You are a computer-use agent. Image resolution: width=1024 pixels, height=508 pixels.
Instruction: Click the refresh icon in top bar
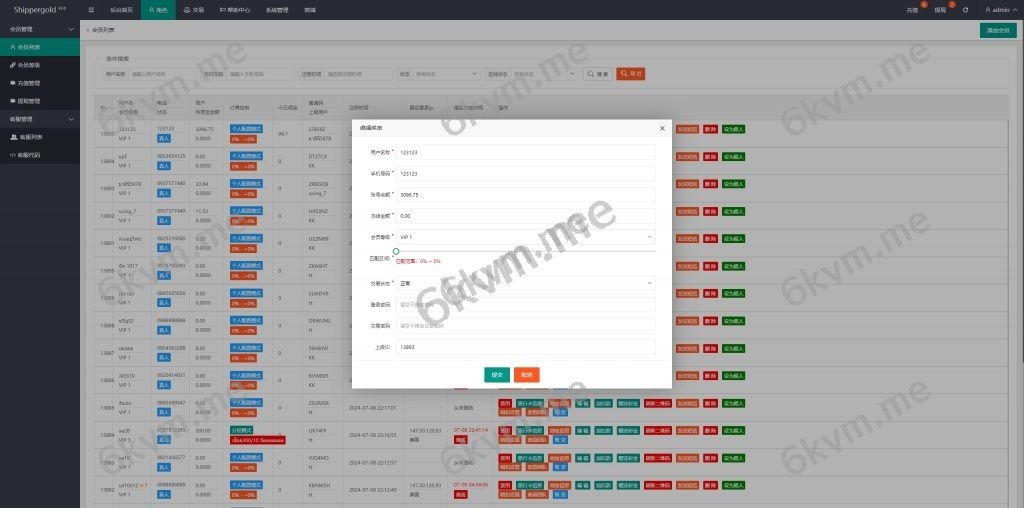(965, 9)
